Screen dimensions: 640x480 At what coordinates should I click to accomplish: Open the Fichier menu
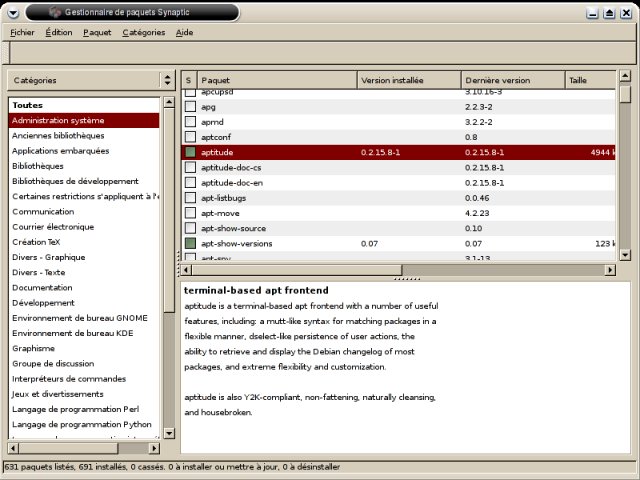point(21,32)
